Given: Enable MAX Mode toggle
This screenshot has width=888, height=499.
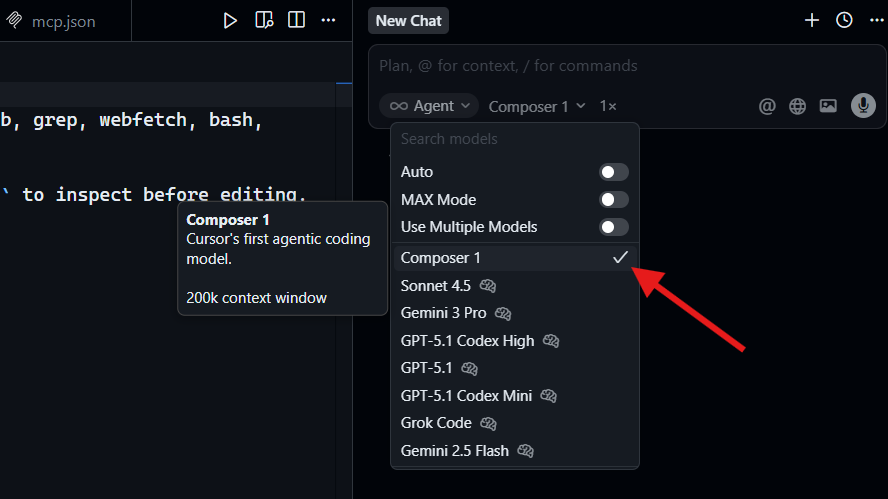Looking at the screenshot, I should coord(613,200).
